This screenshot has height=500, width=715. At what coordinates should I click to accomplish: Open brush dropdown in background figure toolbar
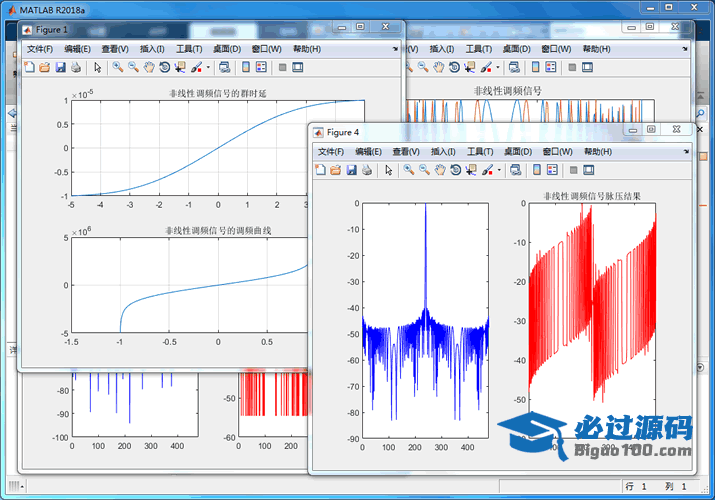click(498, 67)
